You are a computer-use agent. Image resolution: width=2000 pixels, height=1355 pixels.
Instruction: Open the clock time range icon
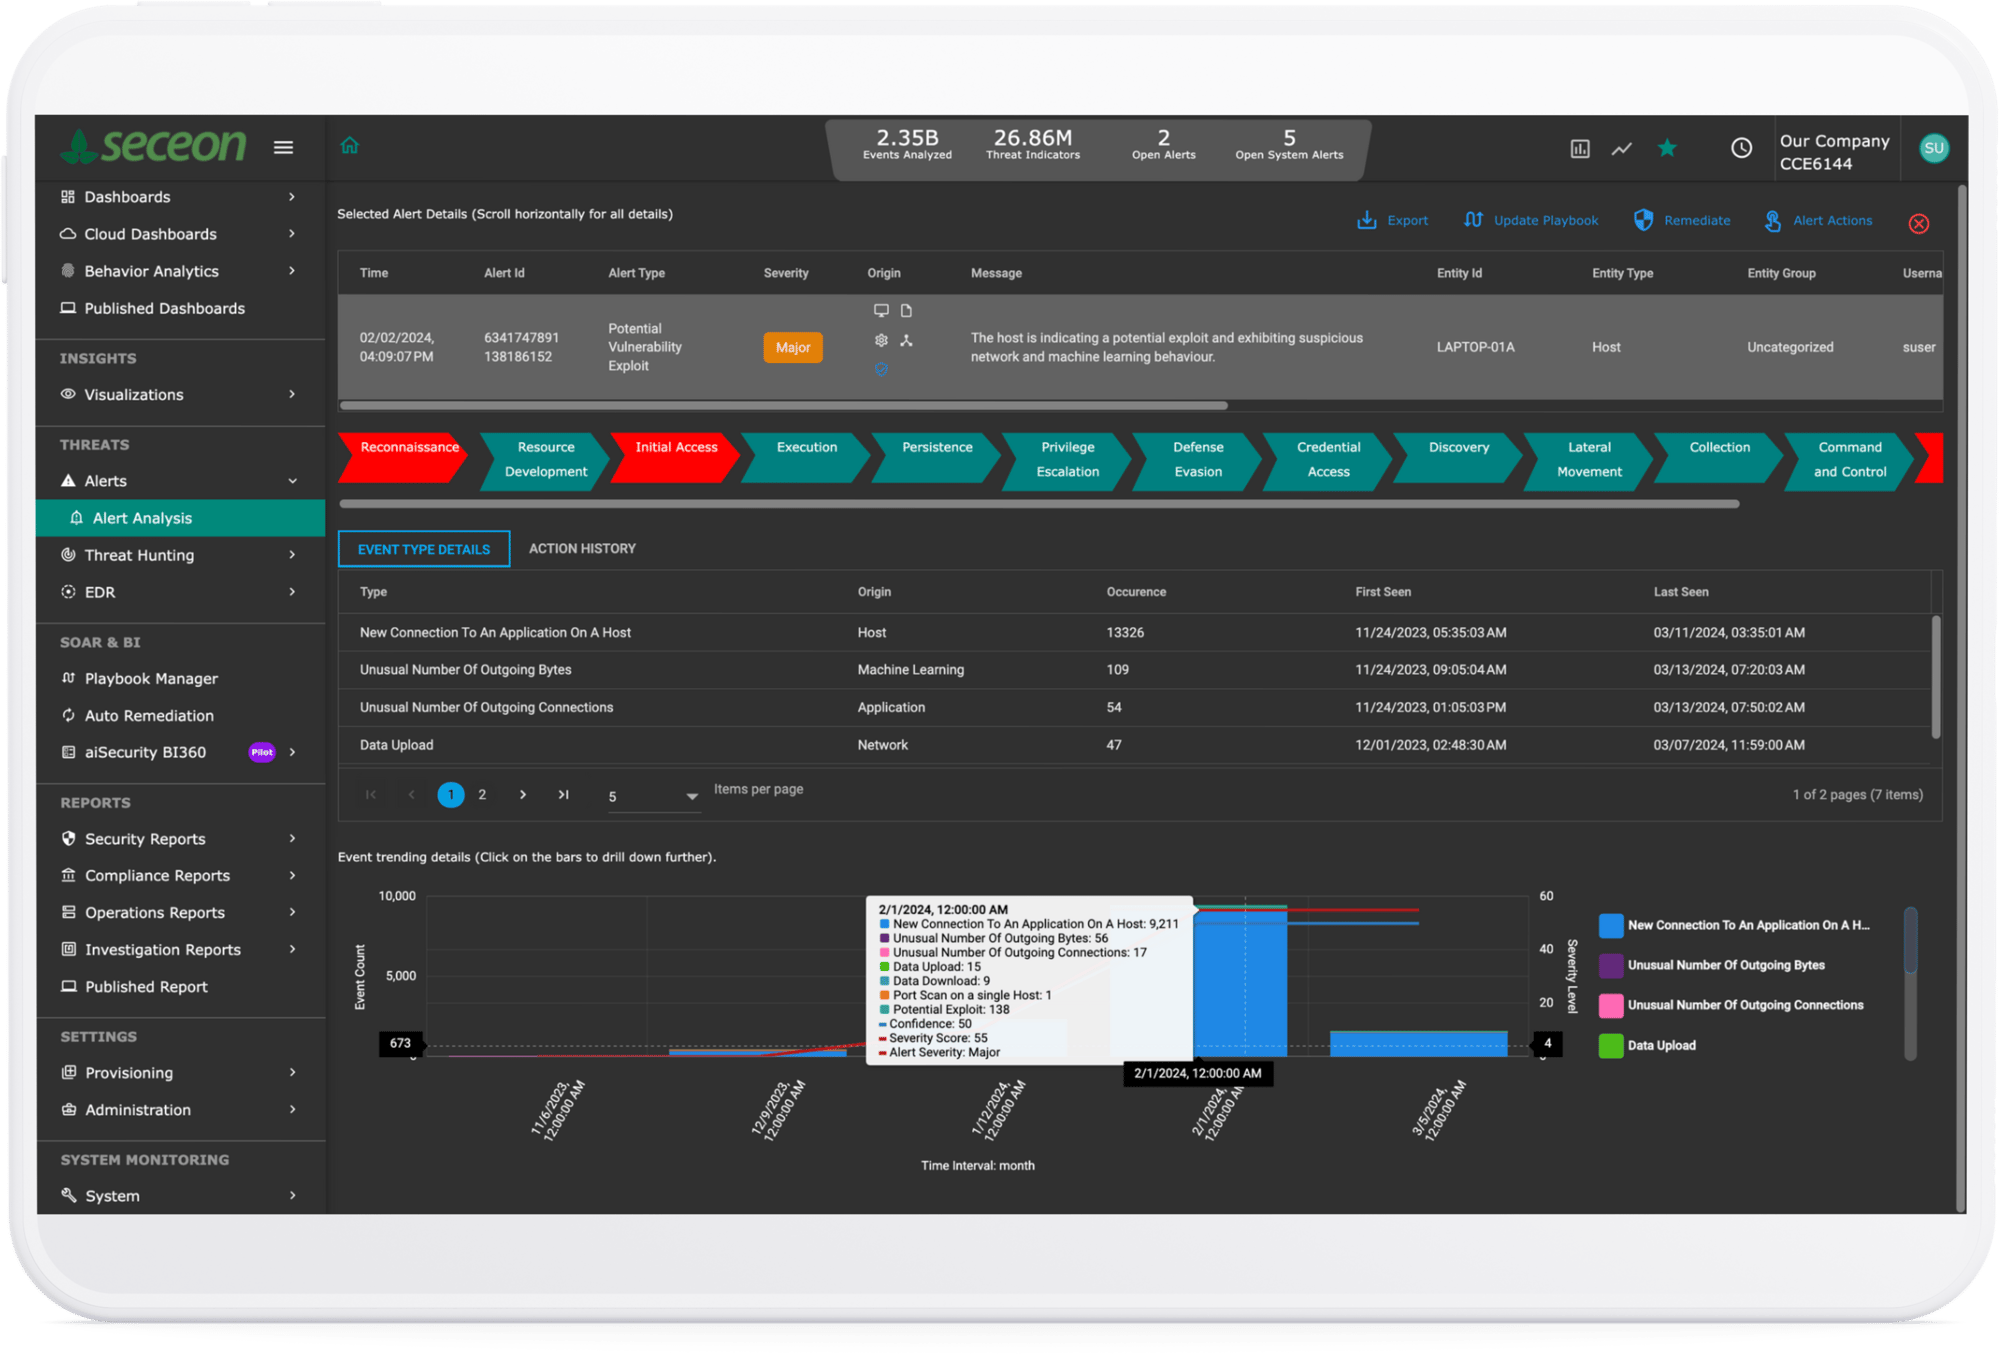[1741, 148]
